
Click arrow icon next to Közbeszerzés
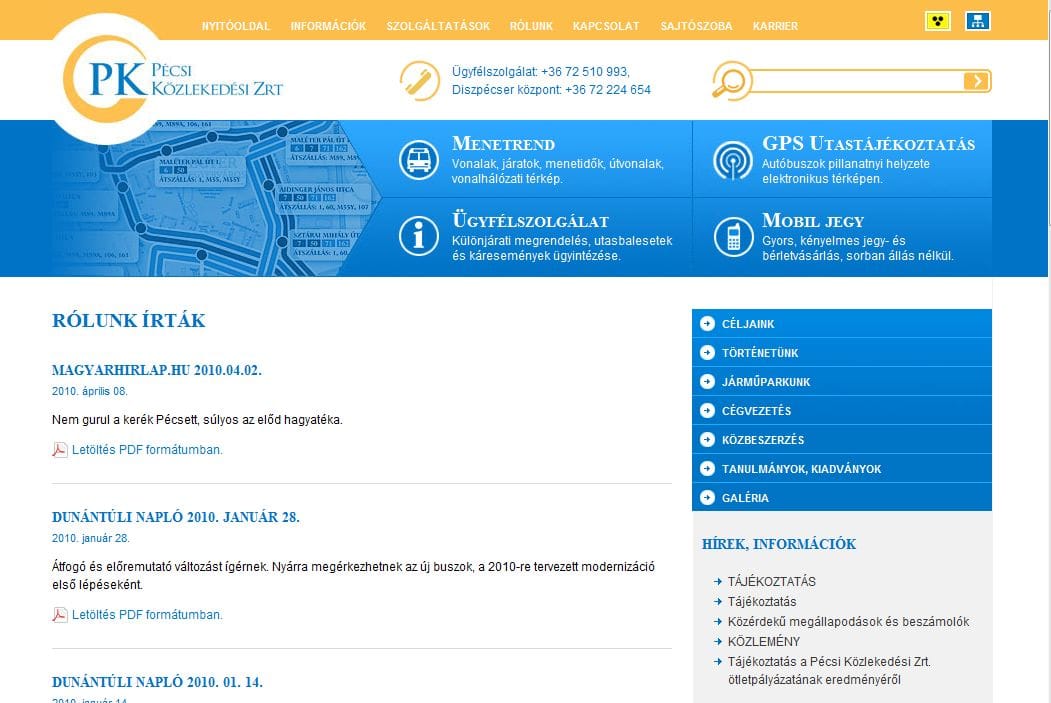pyautogui.click(x=707, y=440)
